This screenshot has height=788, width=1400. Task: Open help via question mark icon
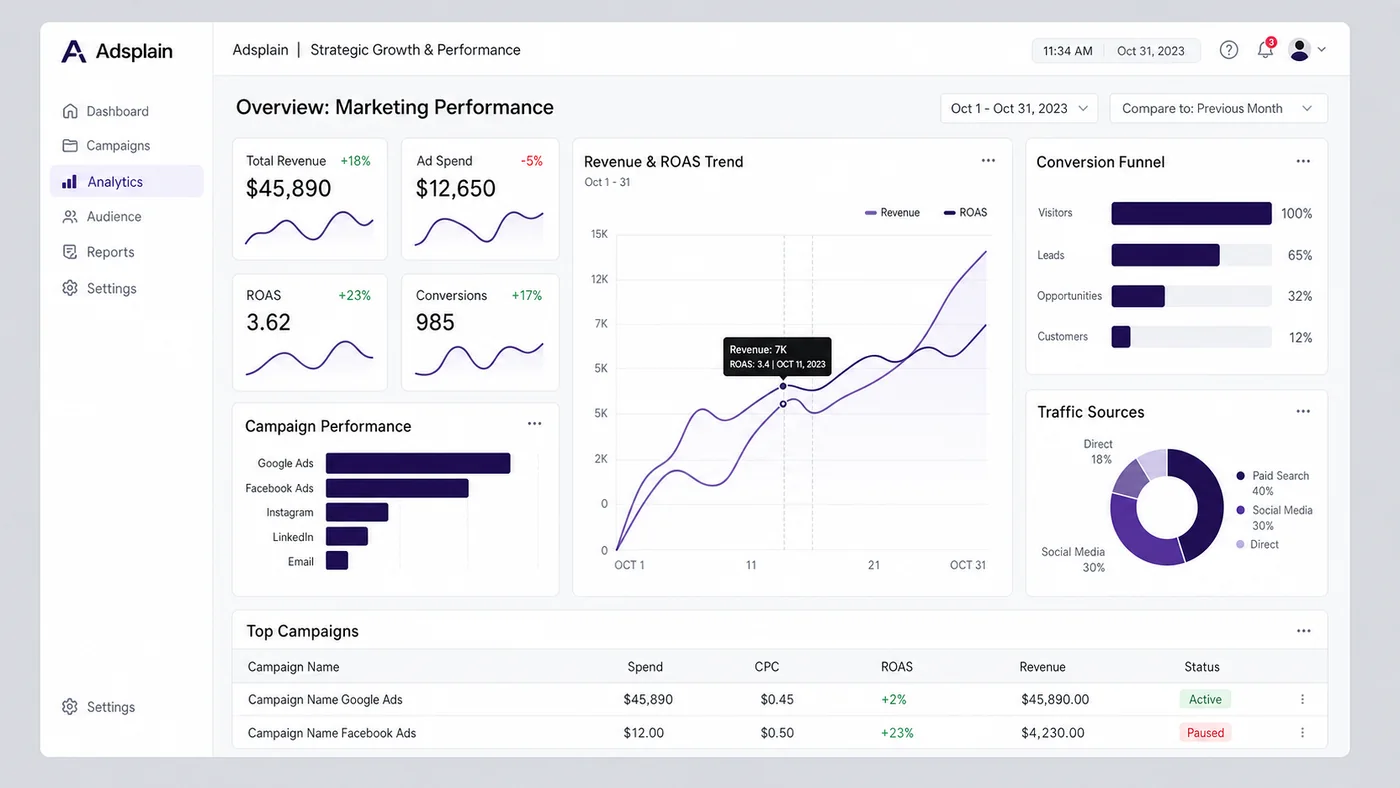(1229, 50)
